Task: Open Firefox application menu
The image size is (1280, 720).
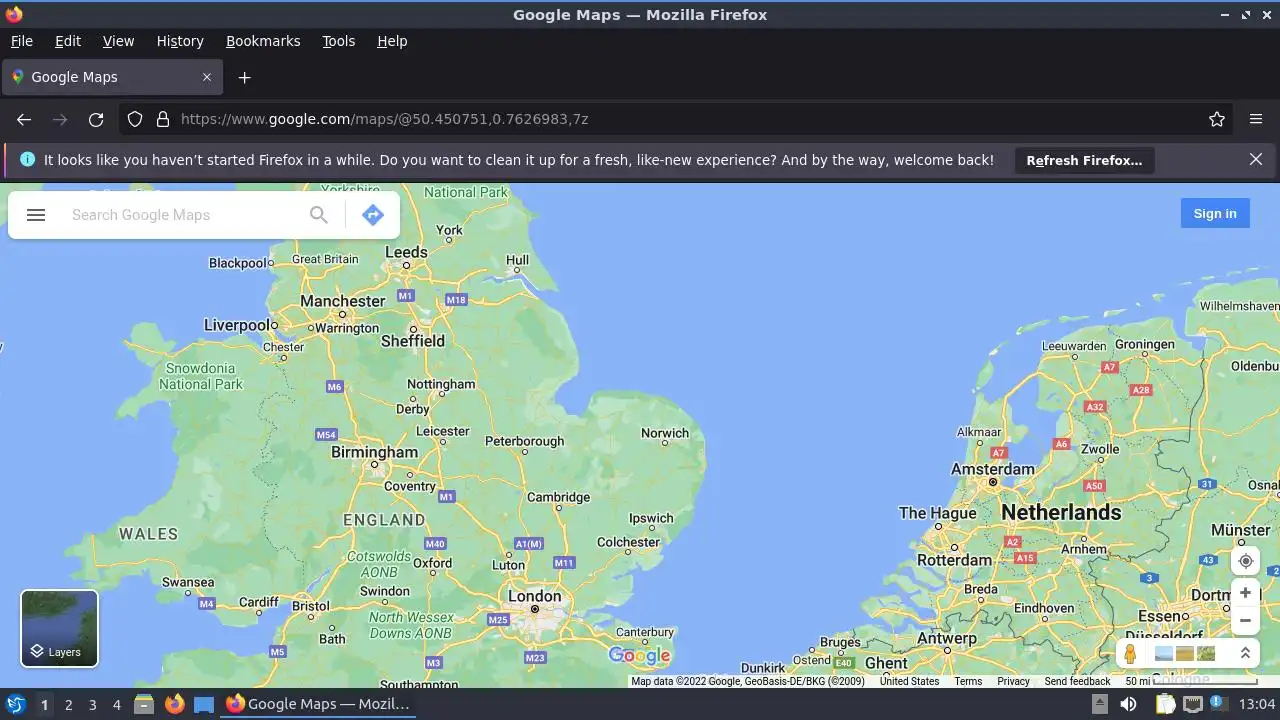Action: coord(1256,119)
